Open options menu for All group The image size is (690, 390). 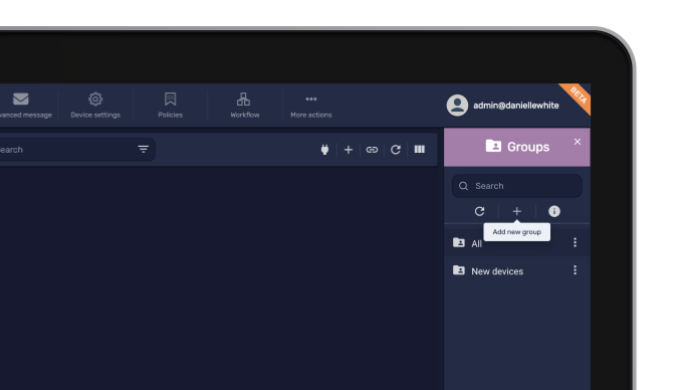575,243
